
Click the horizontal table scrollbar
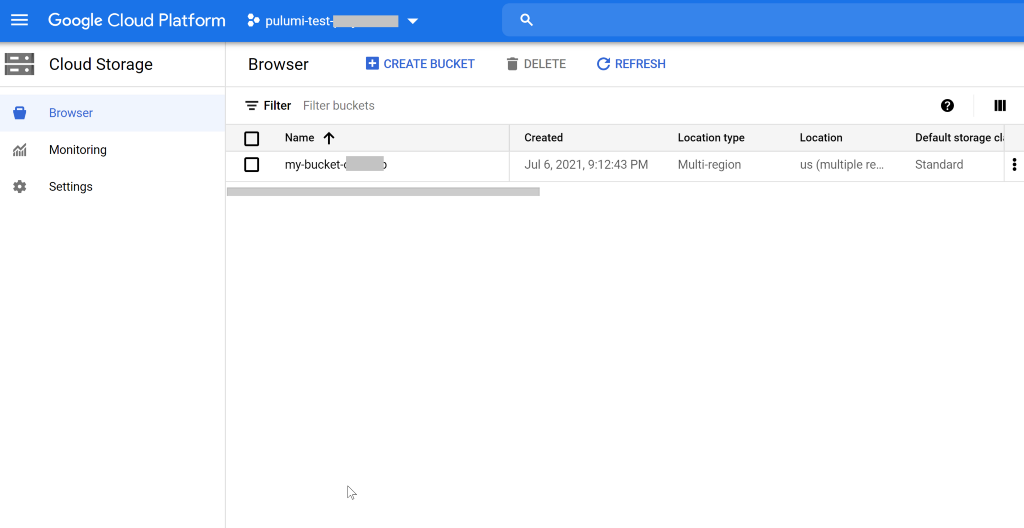383,191
